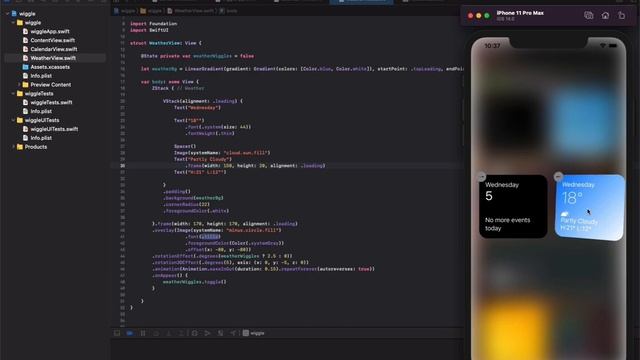Click the 'No more events today' text
The image size is (640, 360).
[x=507, y=224]
